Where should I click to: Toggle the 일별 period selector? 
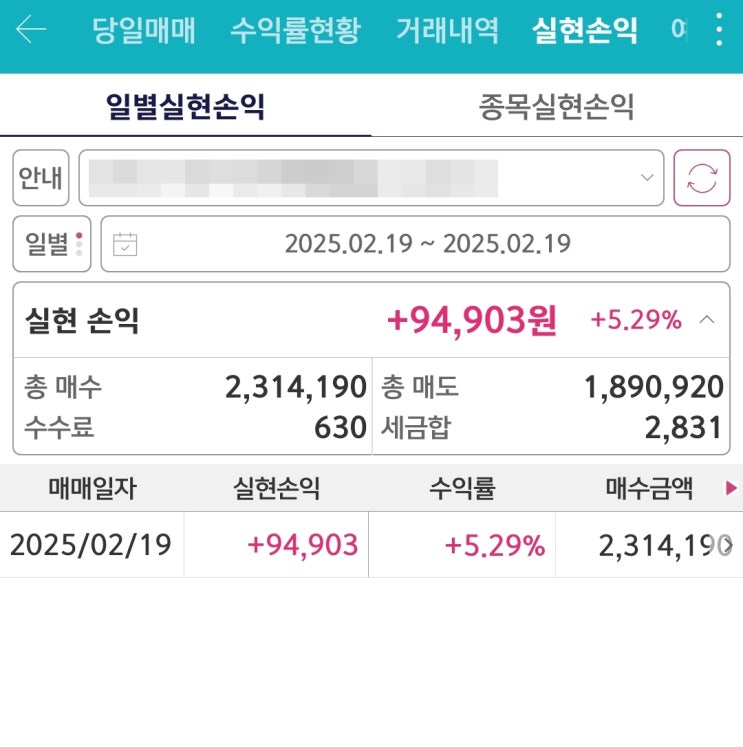click(x=51, y=244)
